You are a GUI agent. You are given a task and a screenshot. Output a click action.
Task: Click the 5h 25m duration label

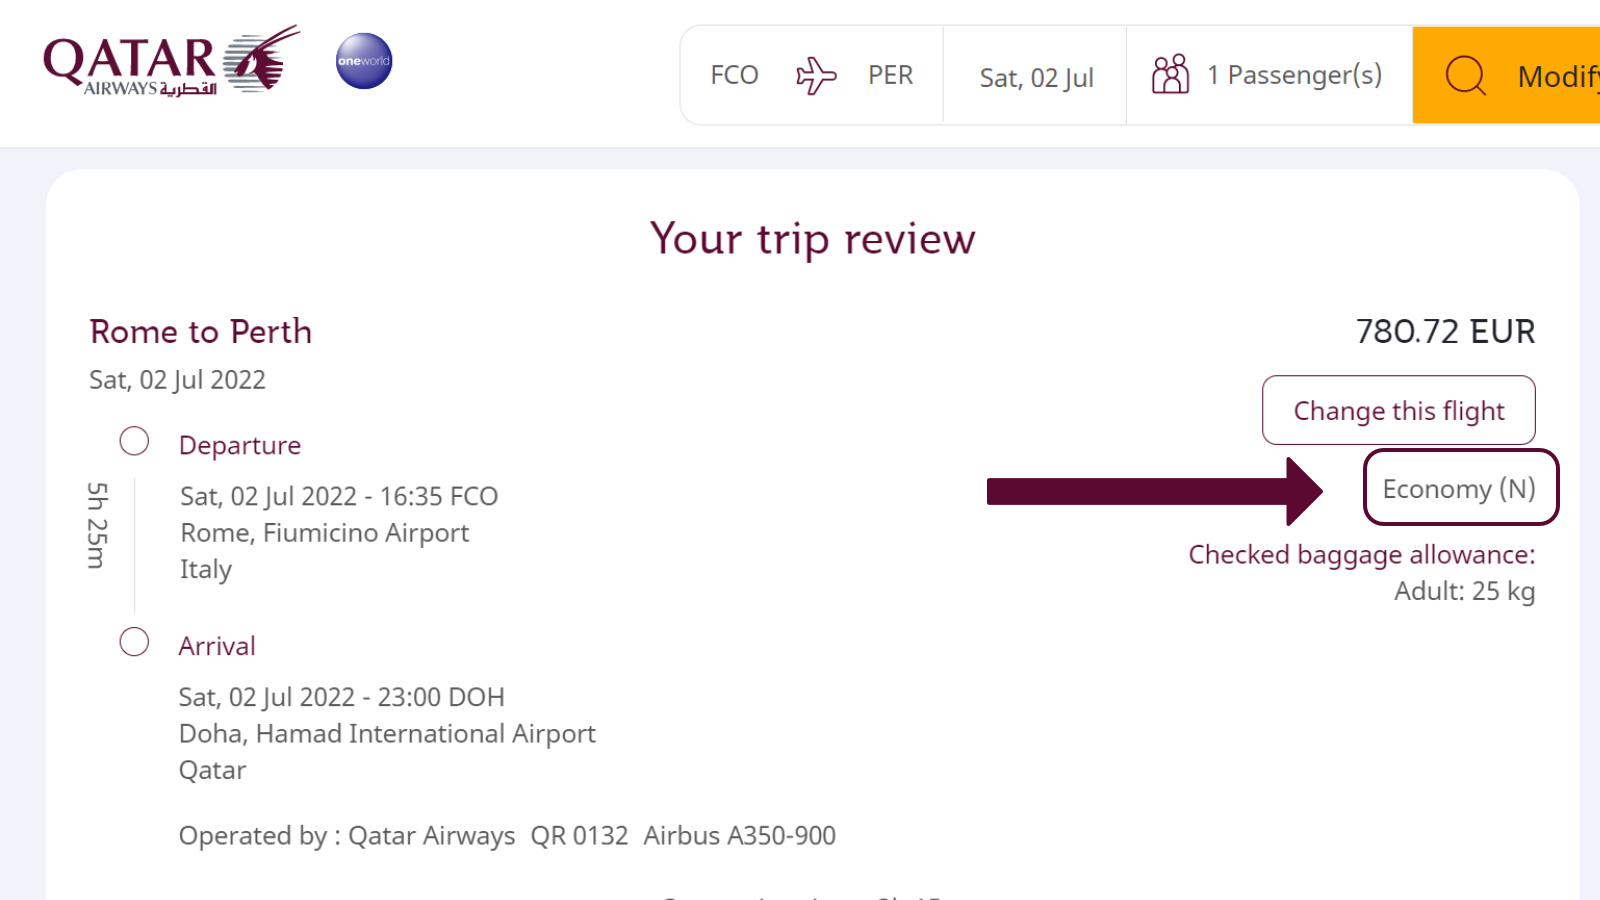click(x=96, y=525)
